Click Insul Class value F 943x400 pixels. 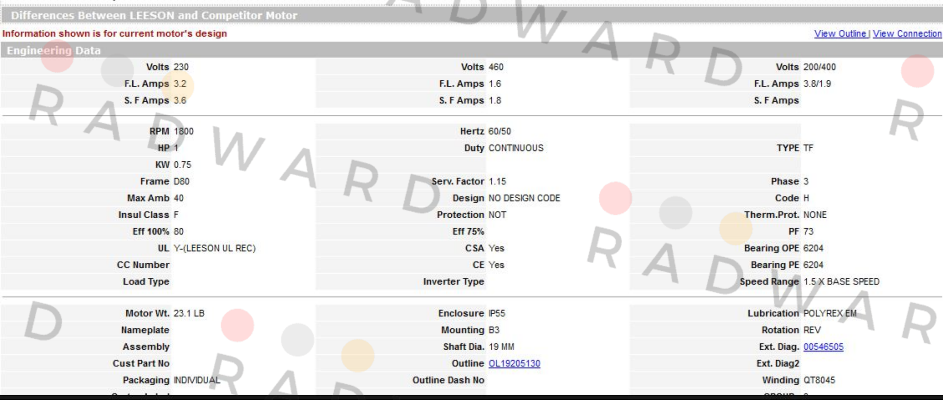click(176, 215)
